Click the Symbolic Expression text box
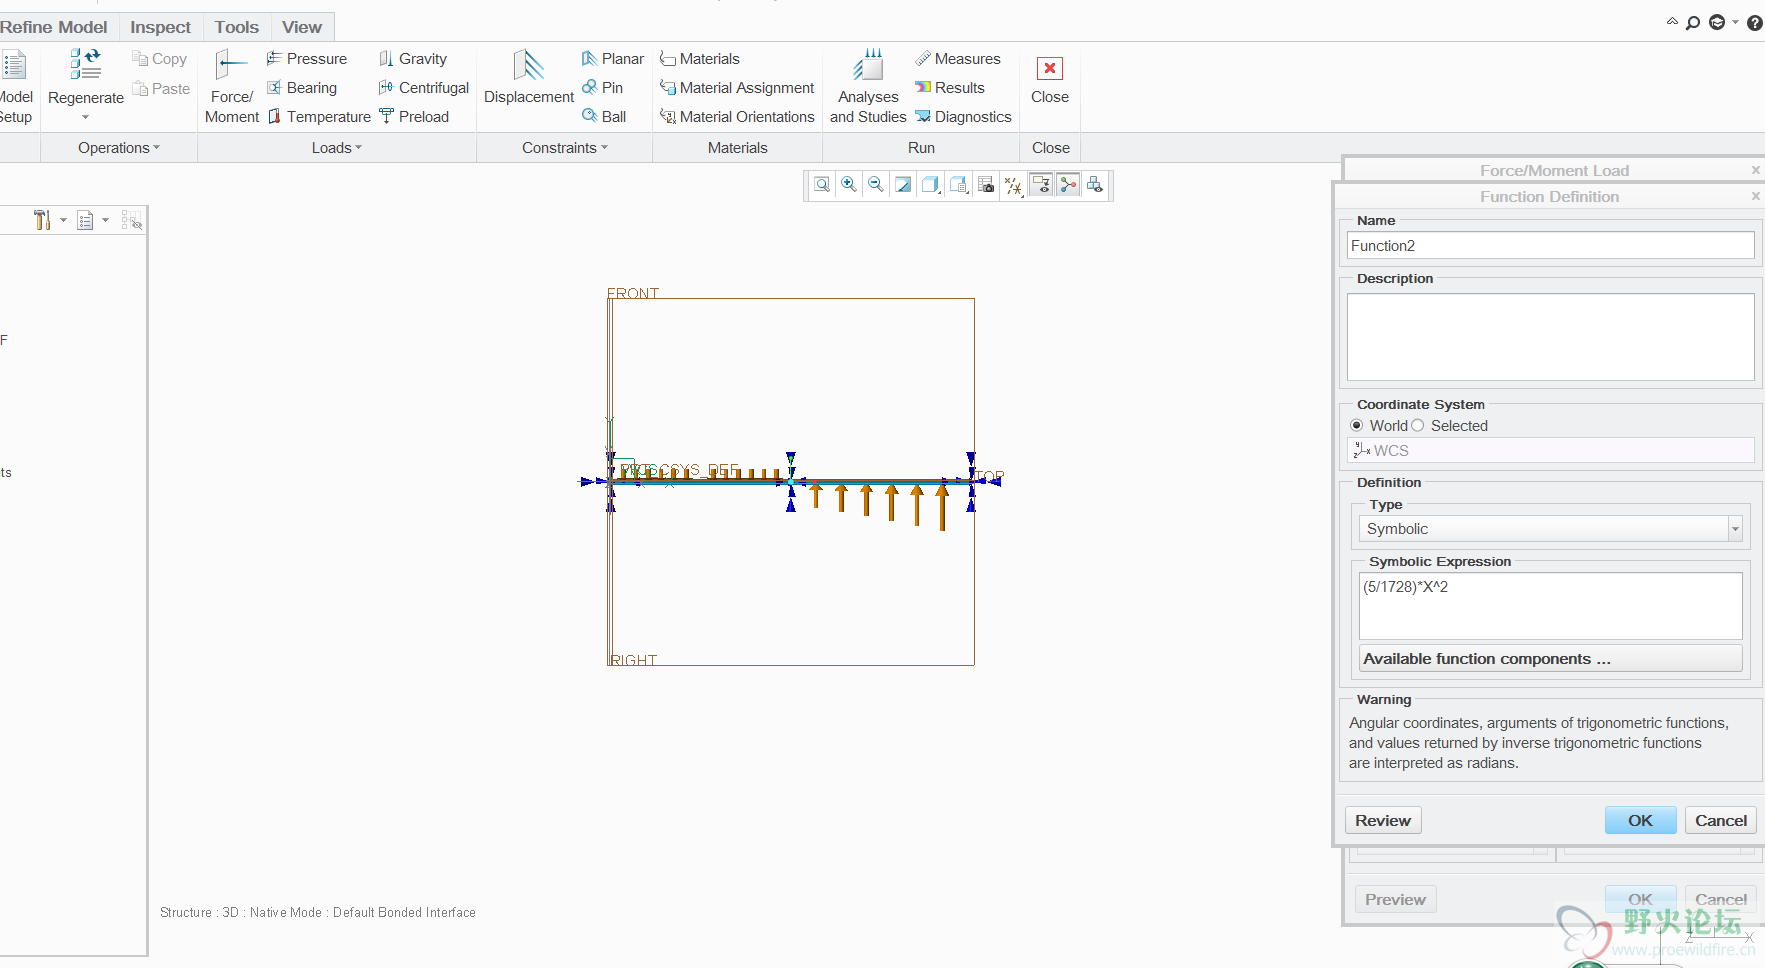This screenshot has height=968, width=1765. (x=1551, y=606)
